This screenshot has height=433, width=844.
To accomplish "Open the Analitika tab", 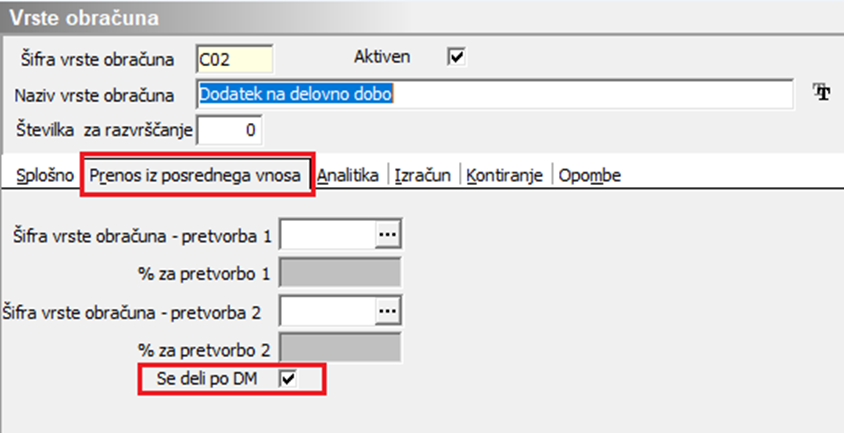I will 348,175.
